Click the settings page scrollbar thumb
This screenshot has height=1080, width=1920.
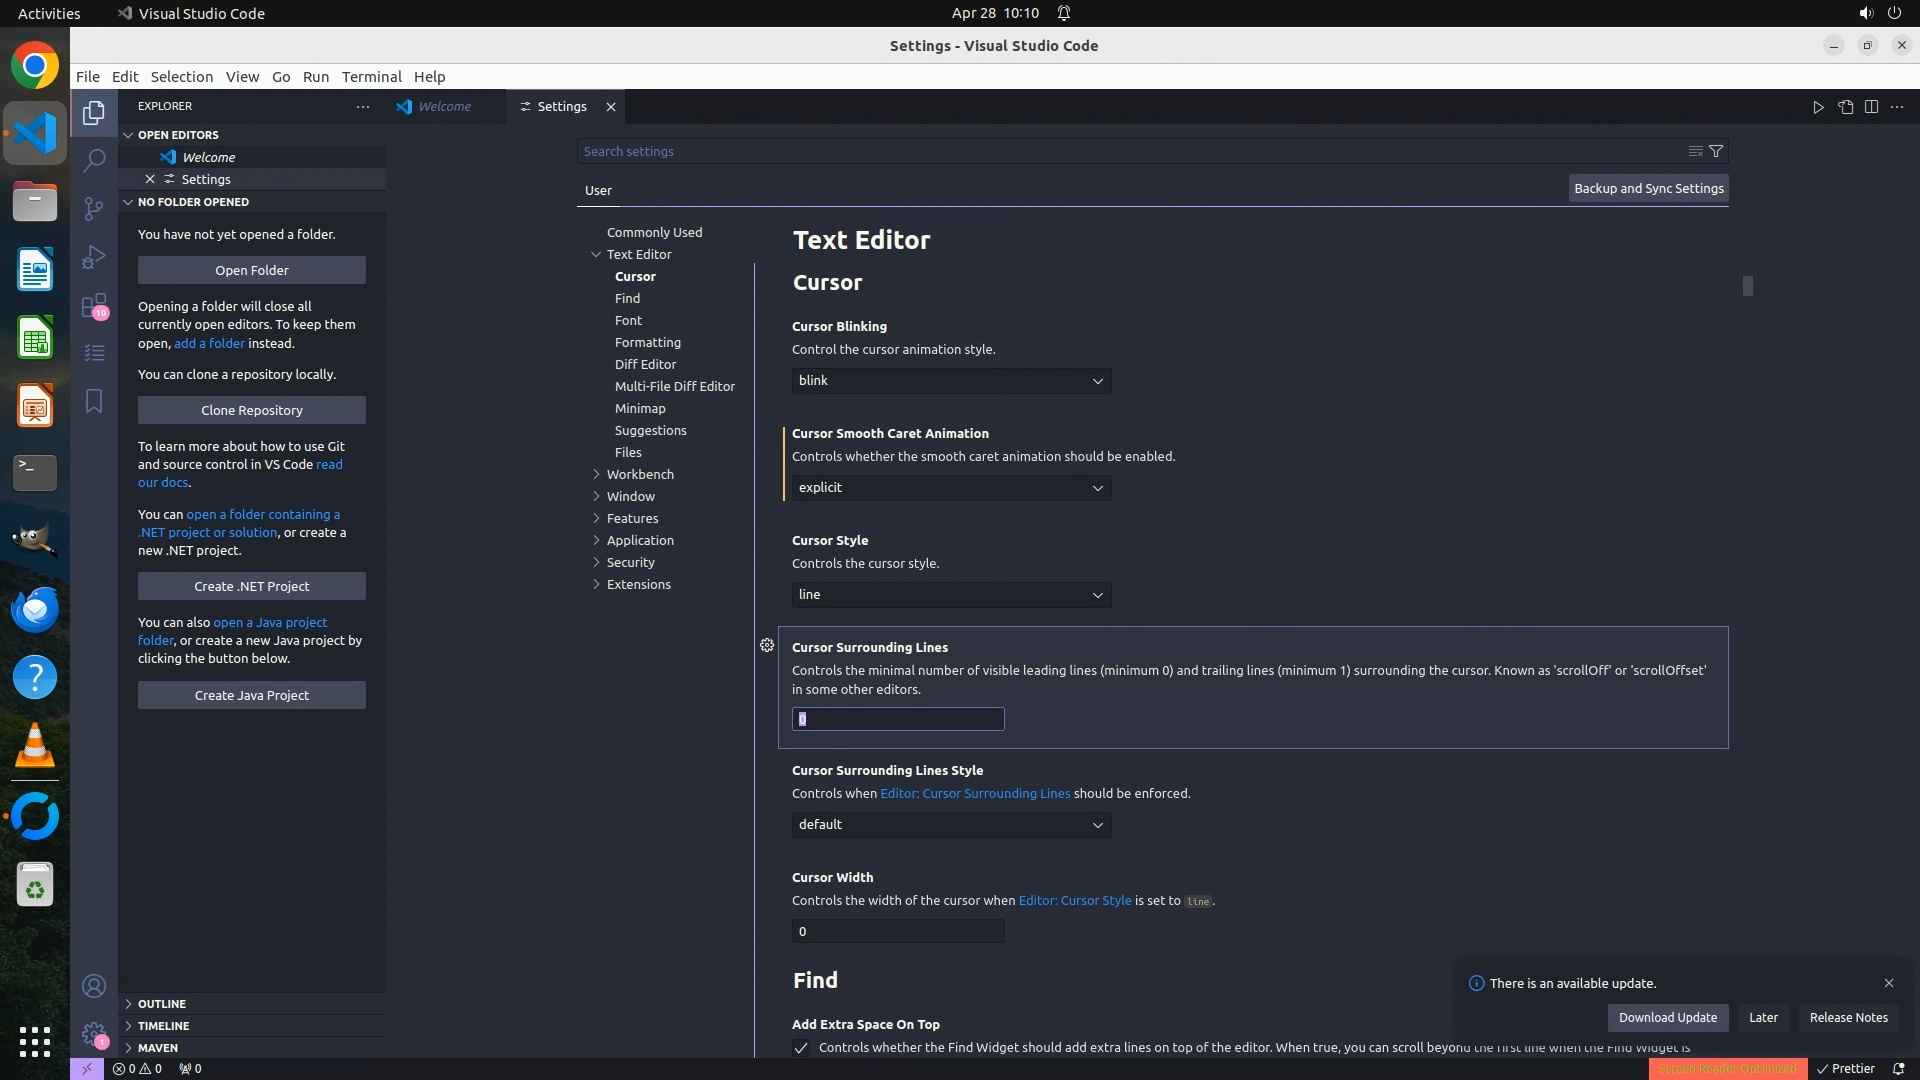tap(1747, 286)
